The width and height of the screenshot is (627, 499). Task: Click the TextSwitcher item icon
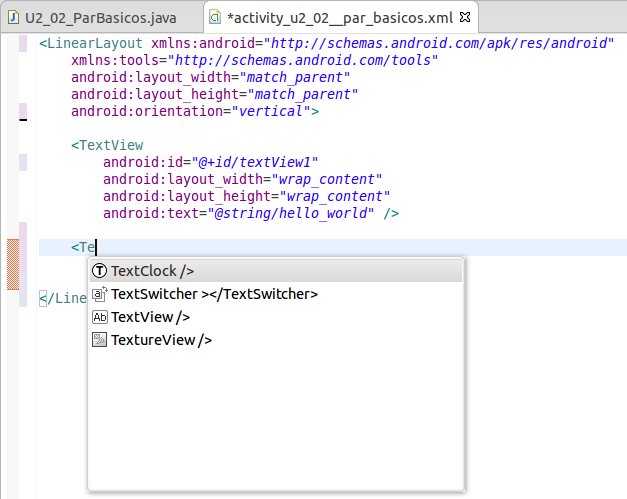point(99,294)
